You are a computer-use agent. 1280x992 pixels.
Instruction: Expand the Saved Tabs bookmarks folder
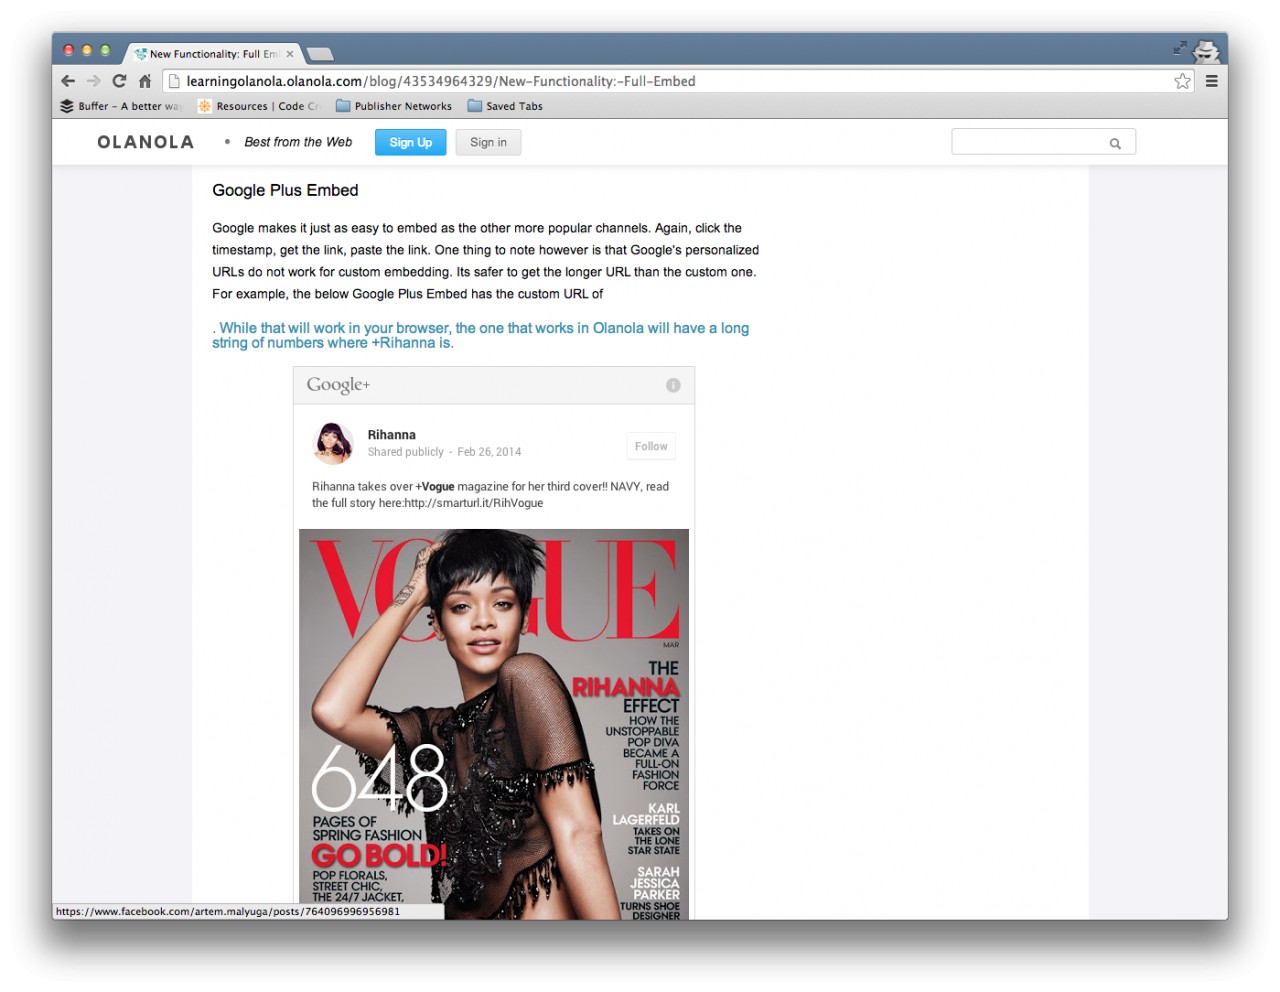tap(505, 106)
